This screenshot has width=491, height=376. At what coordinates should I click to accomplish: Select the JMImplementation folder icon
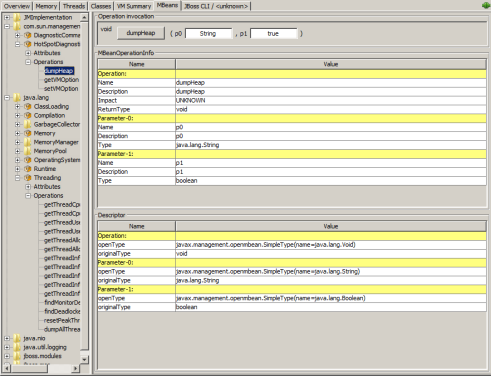[17, 17]
